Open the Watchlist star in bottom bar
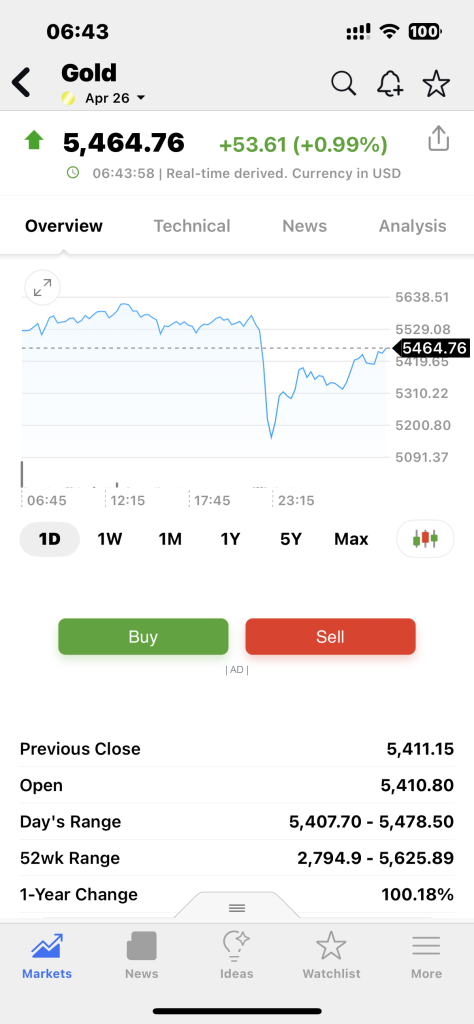The height and width of the screenshot is (1024, 474). (331, 955)
